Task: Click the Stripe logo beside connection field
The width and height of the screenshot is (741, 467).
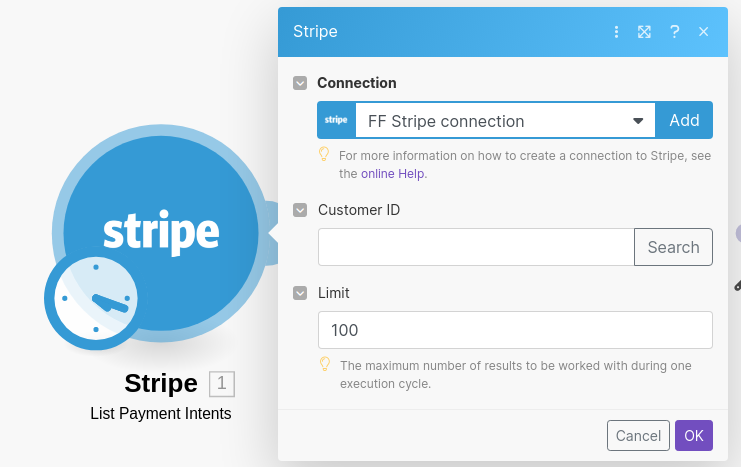Action: click(x=336, y=120)
